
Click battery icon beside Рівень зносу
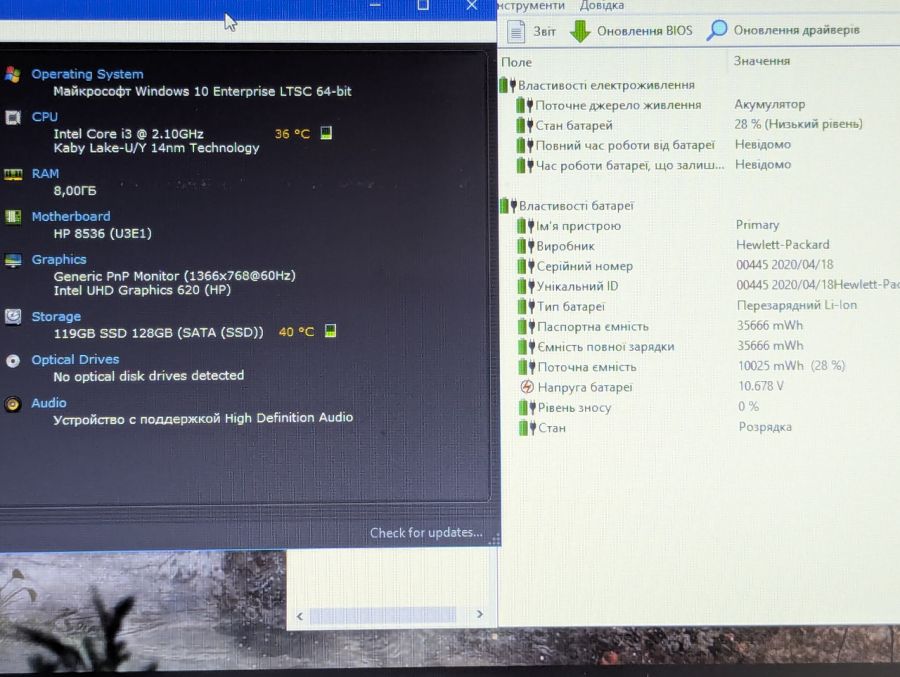pos(527,407)
